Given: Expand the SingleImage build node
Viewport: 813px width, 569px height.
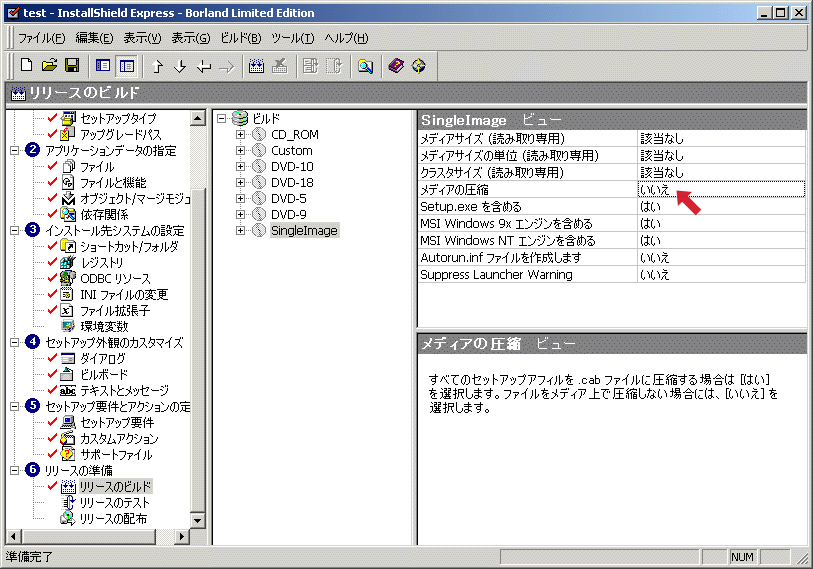Looking at the screenshot, I should (x=240, y=230).
